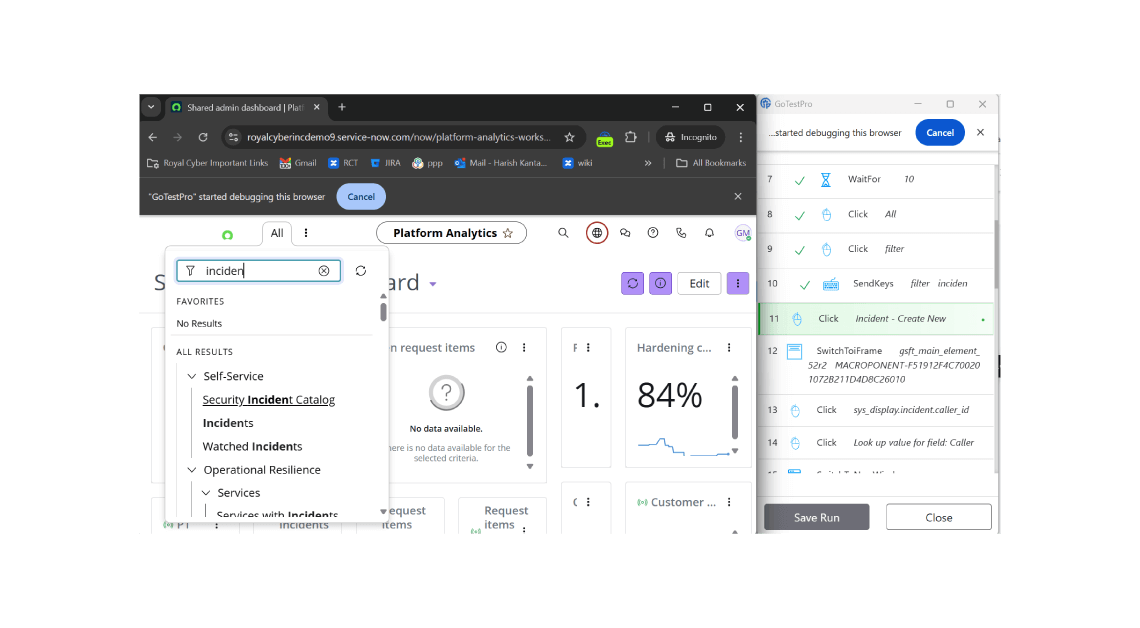Open the notifications bell
Image resolution: width=1140 pixels, height=628 pixels.
point(710,233)
